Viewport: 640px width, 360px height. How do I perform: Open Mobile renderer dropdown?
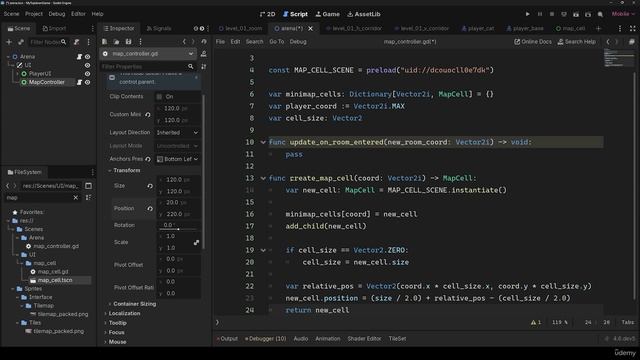click(x=623, y=14)
